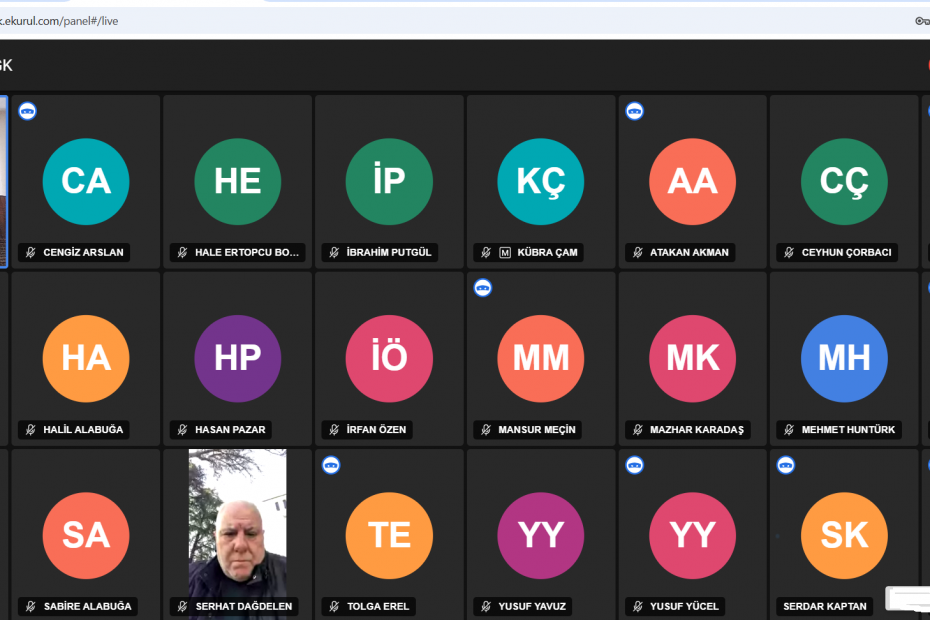Click the muted microphone icon for Cengiz Arslan
Image resolution: width=930 pixels, height=620 pixels.
tap(31, 253)
